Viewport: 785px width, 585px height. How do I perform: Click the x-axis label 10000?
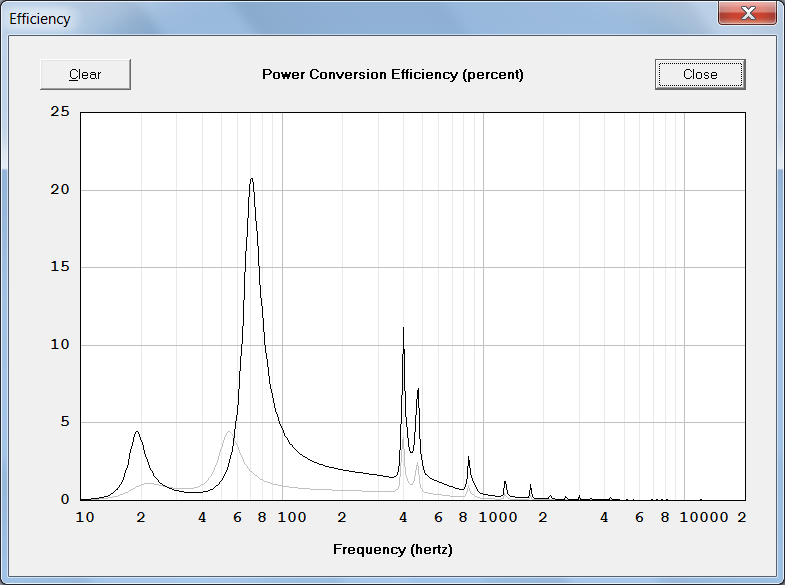(x=704, y=517)
